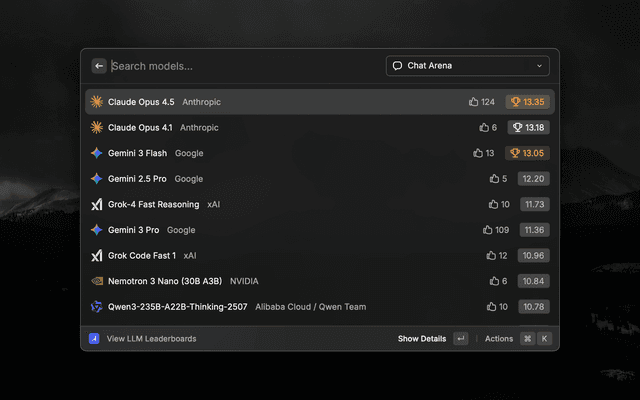Click the 12.20 score badge for Gemini 2.5 Pro
The width and height of the screenshot is (640, 400).
[x=533, y=179]
